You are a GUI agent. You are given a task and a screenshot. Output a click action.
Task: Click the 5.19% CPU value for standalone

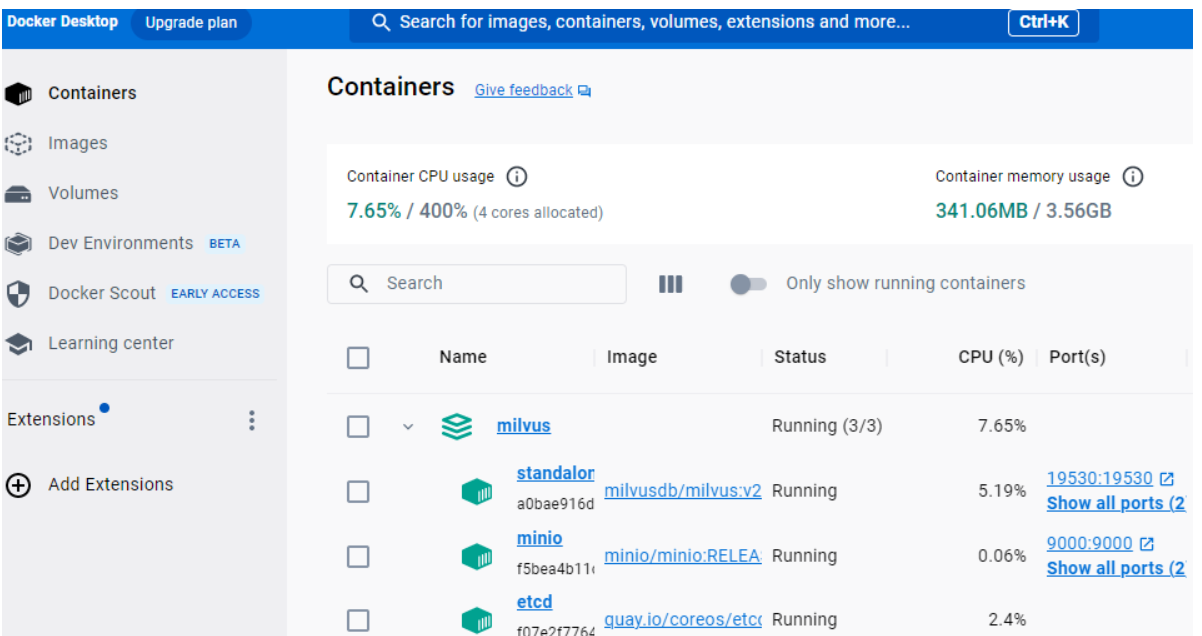[x=1002, y=491]
